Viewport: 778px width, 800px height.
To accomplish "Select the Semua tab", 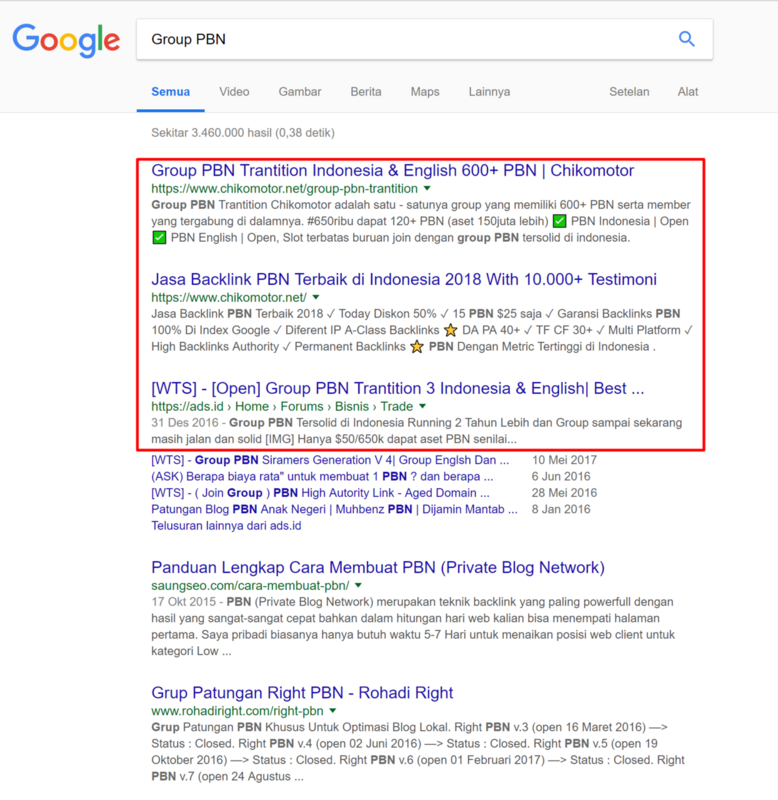I will click(x=170, y=92).
